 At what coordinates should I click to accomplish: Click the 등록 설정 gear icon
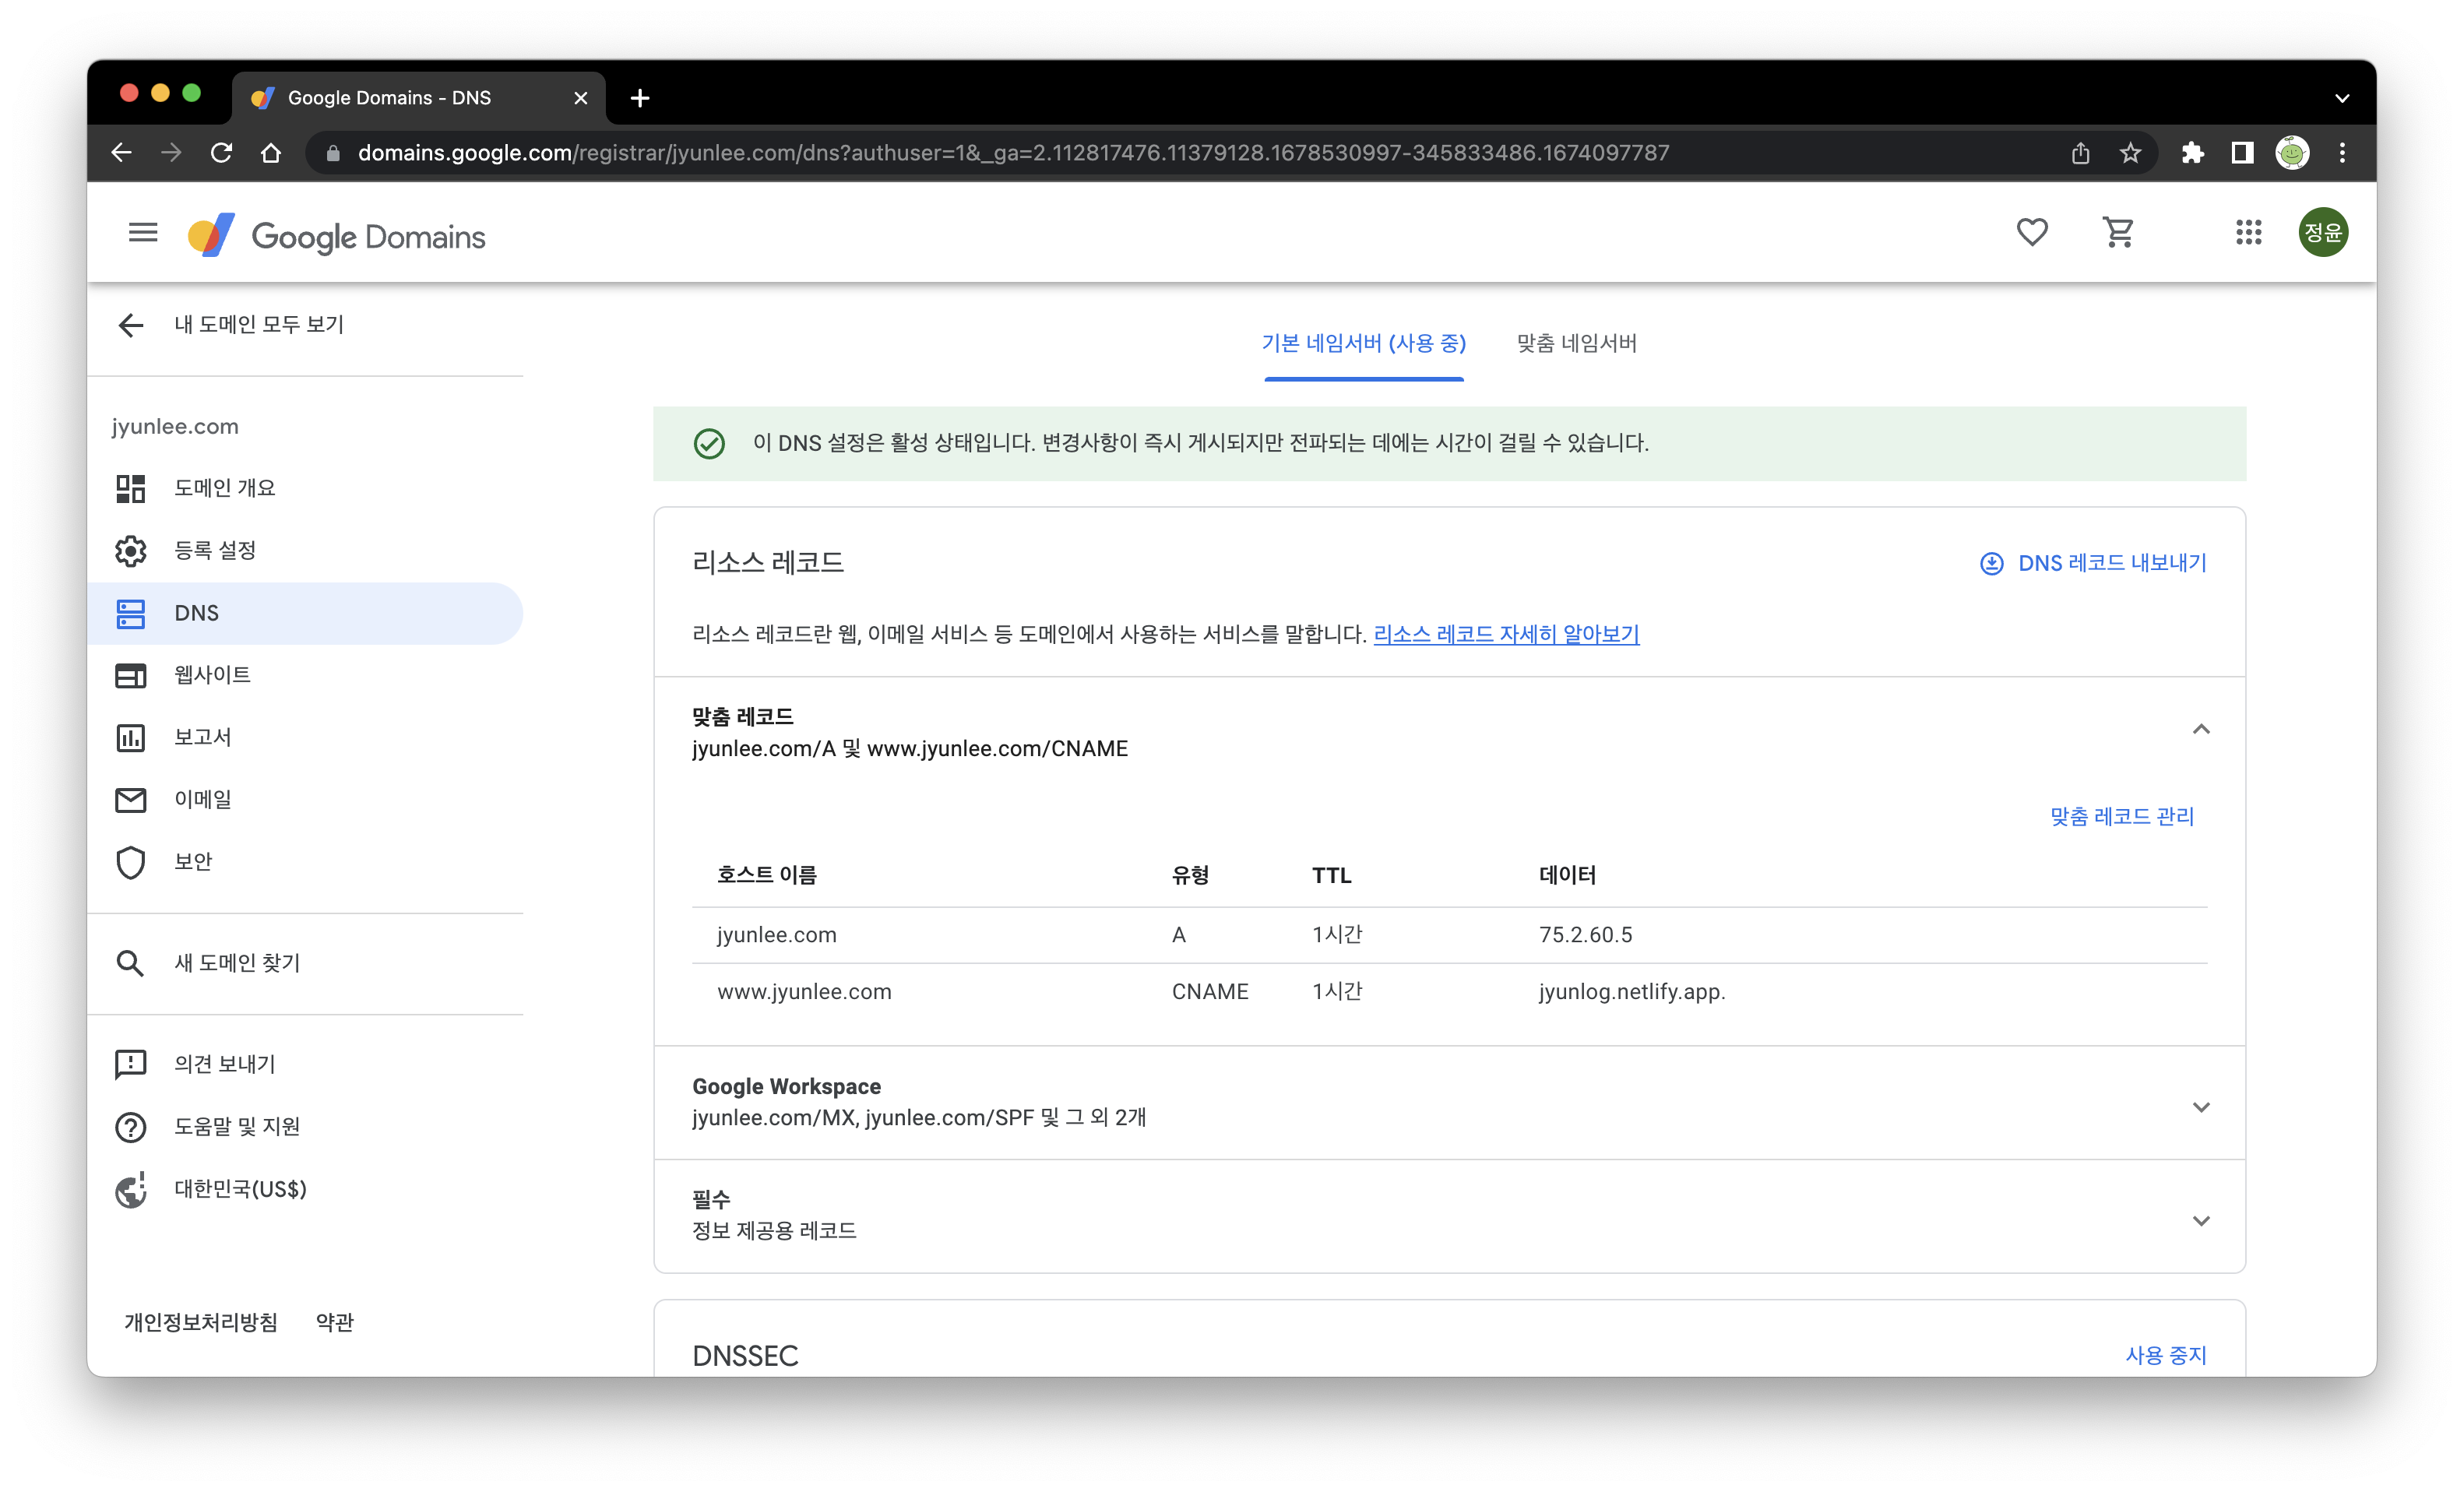pyautogui.click(x=130, y=551)
